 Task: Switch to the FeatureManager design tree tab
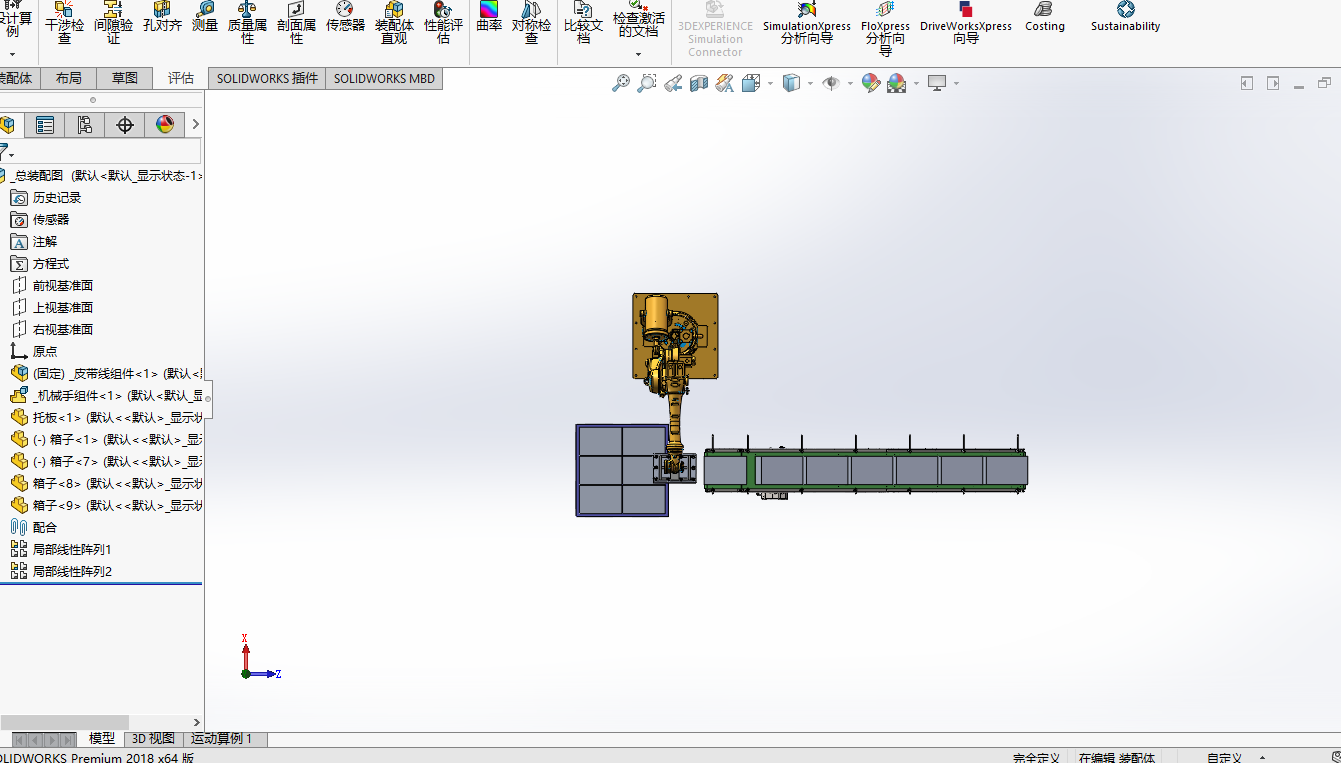(x=9, y=124)
